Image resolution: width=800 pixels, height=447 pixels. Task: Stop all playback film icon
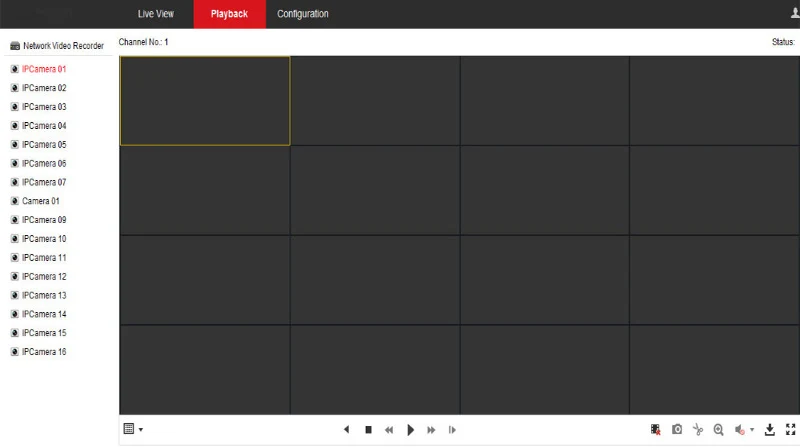coord(656,430)
